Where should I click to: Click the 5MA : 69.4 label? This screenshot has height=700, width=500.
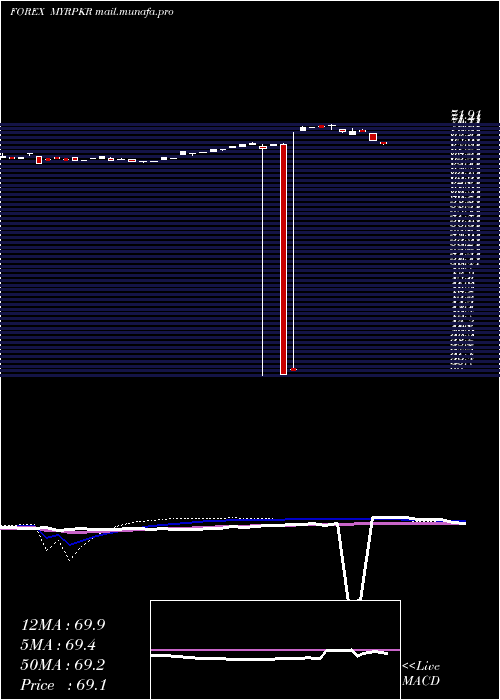[x=58, y=645]
